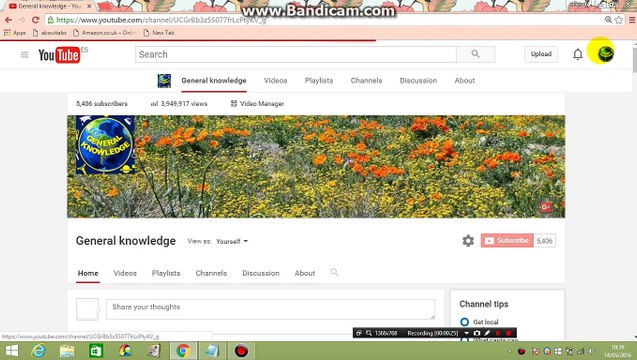Open the volume speaker tray icon
The image size is (637, 360).
(x=592, y=351)
